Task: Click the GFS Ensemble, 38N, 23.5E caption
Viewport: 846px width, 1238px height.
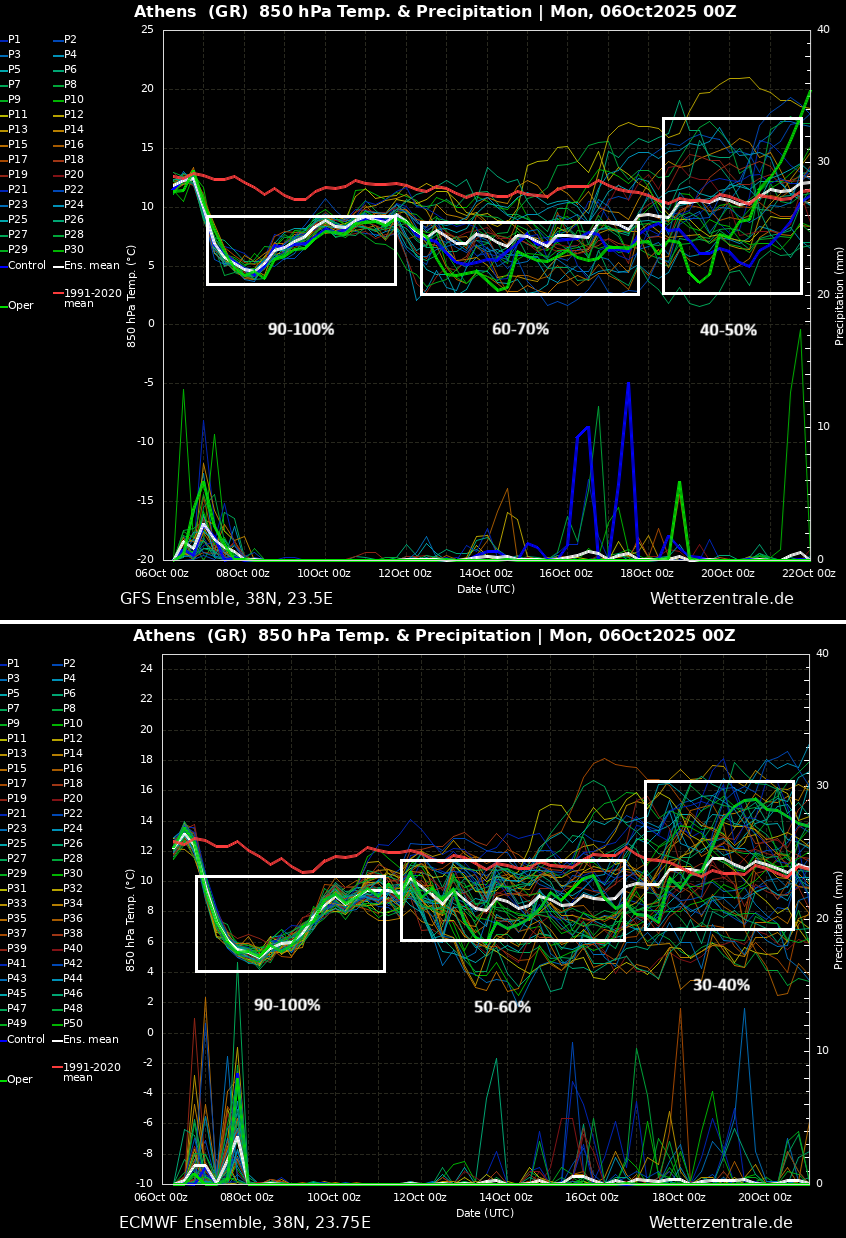Action: 226,599
